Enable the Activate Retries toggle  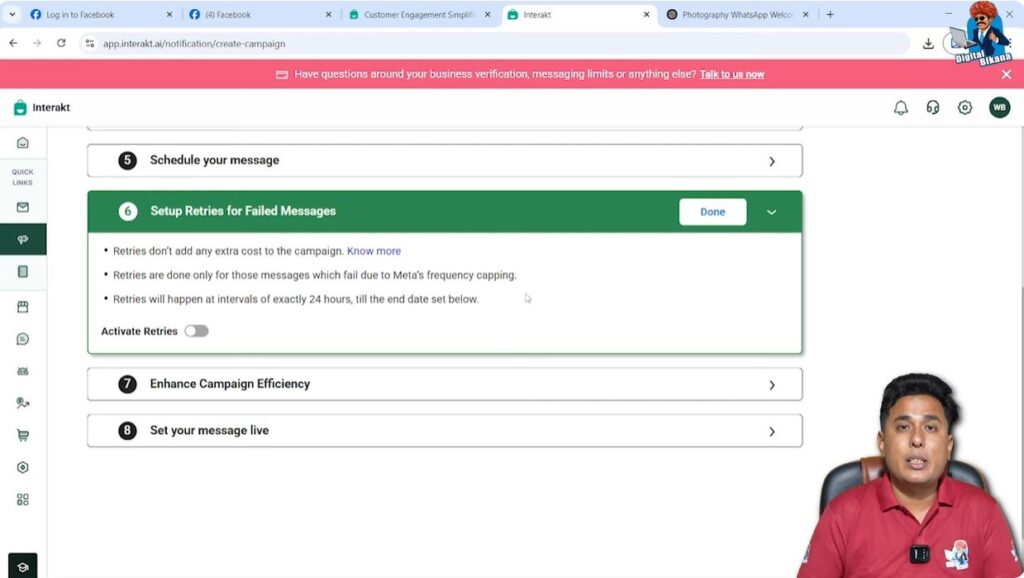[x=196, y=330]
